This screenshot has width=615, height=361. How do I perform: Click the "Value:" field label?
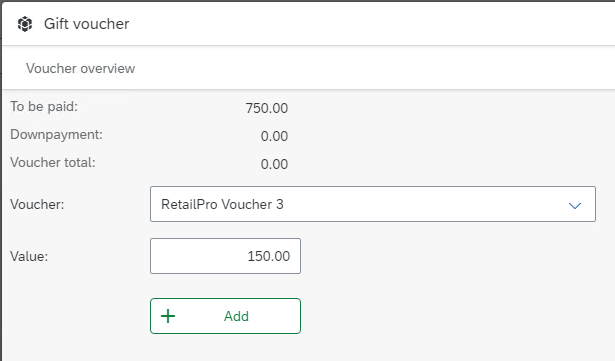coord(29,256)
